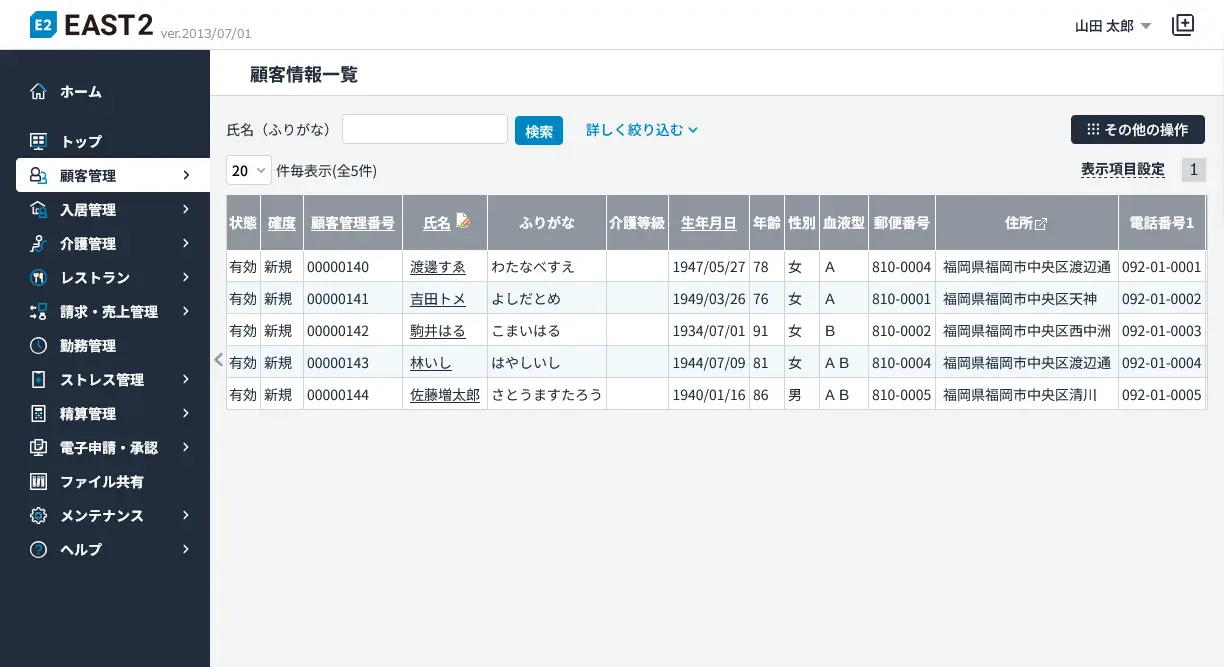Collapse the sidebar with the left chevron
The image size is (1224, 667).
click(219, 360)
